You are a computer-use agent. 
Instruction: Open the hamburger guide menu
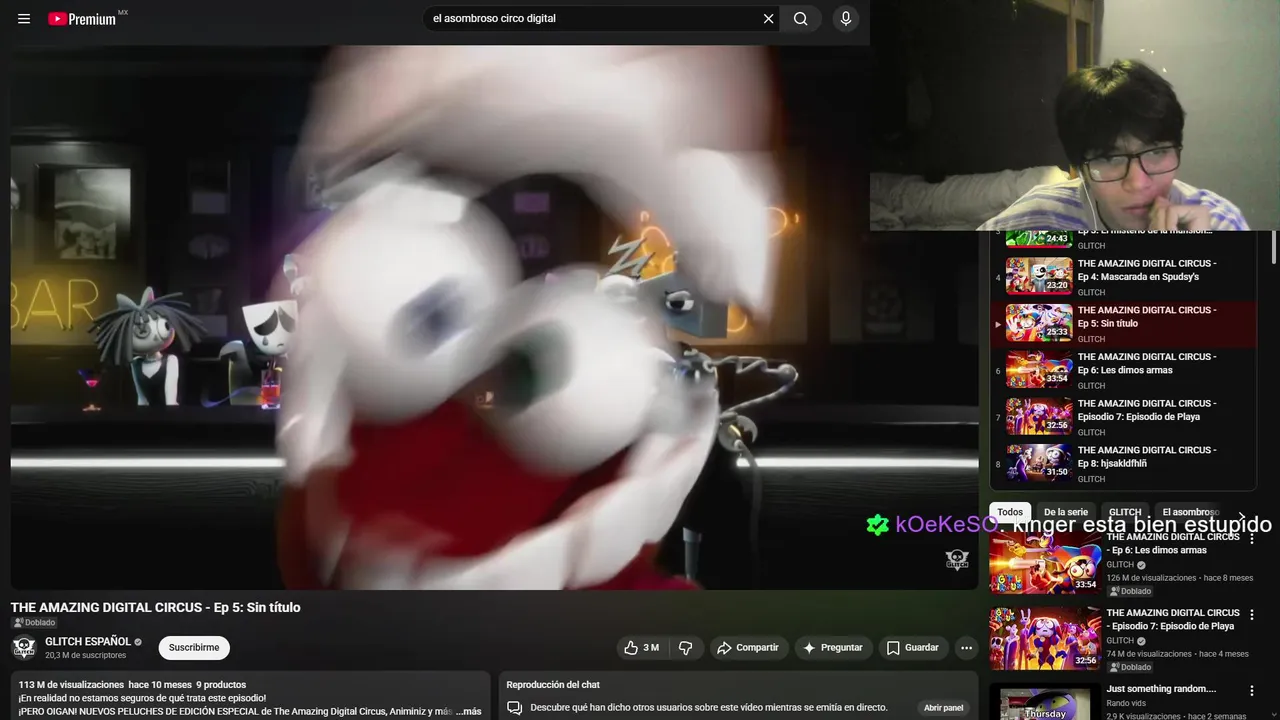coord(24,18)
